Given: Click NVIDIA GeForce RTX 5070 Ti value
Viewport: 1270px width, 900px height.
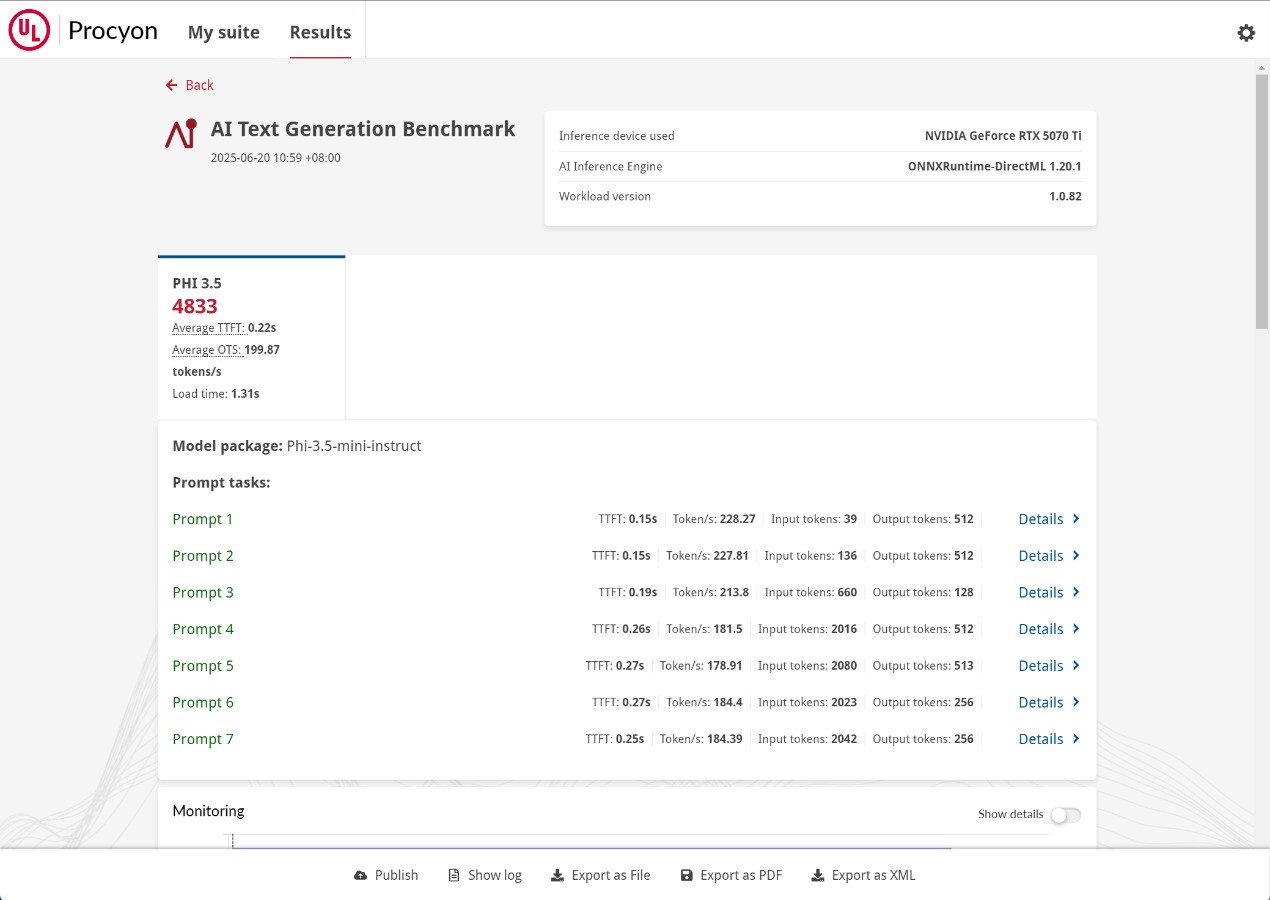Looking at the screenshot, I should click(1003, 136).
